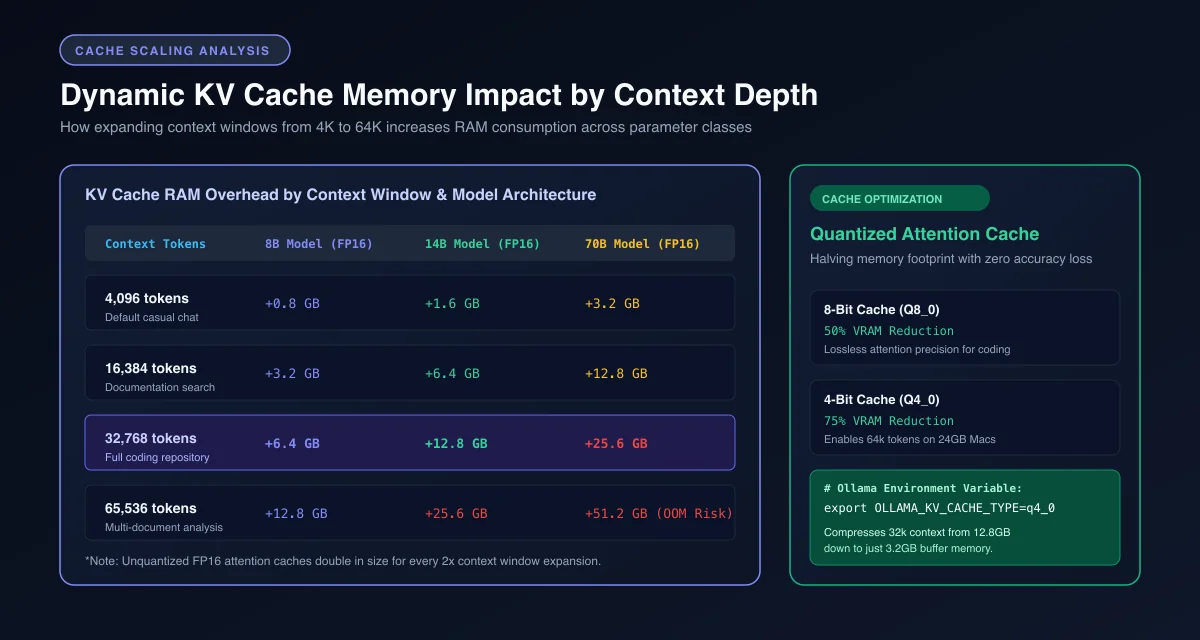The image size is (1200, 640).
Task: Select the 4-Bit Cache (Q4_0) title
Action: point(882,400)
